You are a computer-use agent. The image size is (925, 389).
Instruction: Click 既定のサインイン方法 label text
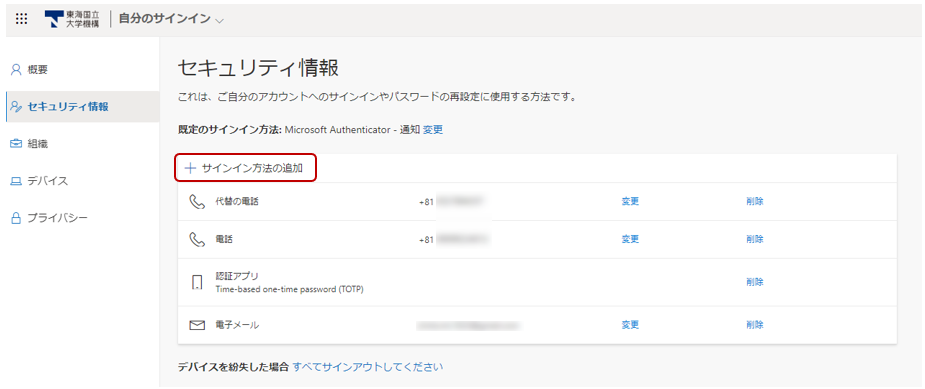coord(230,129)
